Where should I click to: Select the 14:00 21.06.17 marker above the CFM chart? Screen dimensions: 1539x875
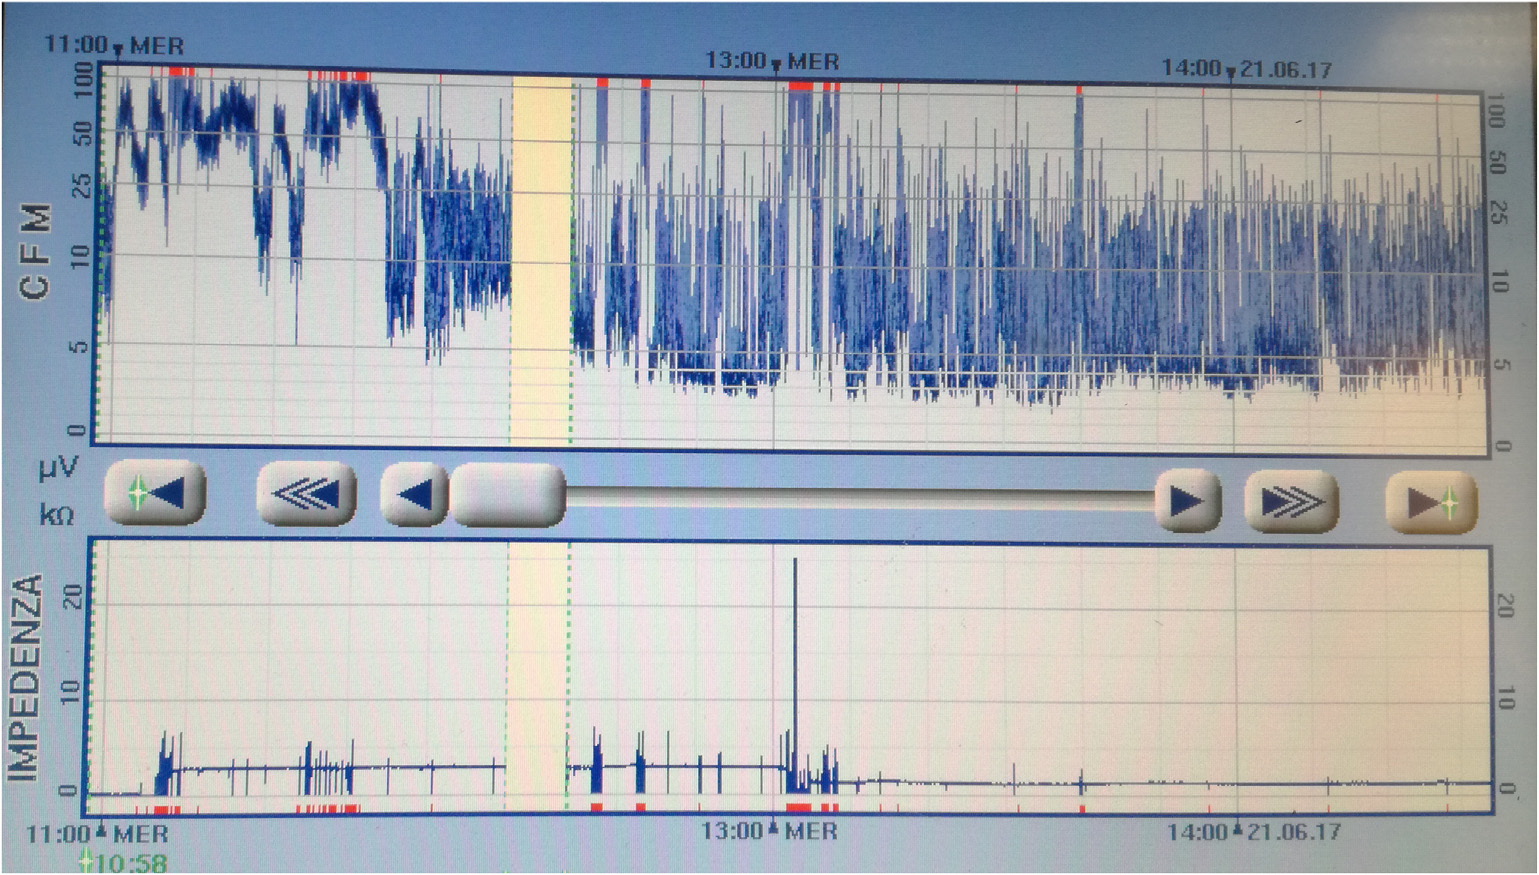(1246, 69)
